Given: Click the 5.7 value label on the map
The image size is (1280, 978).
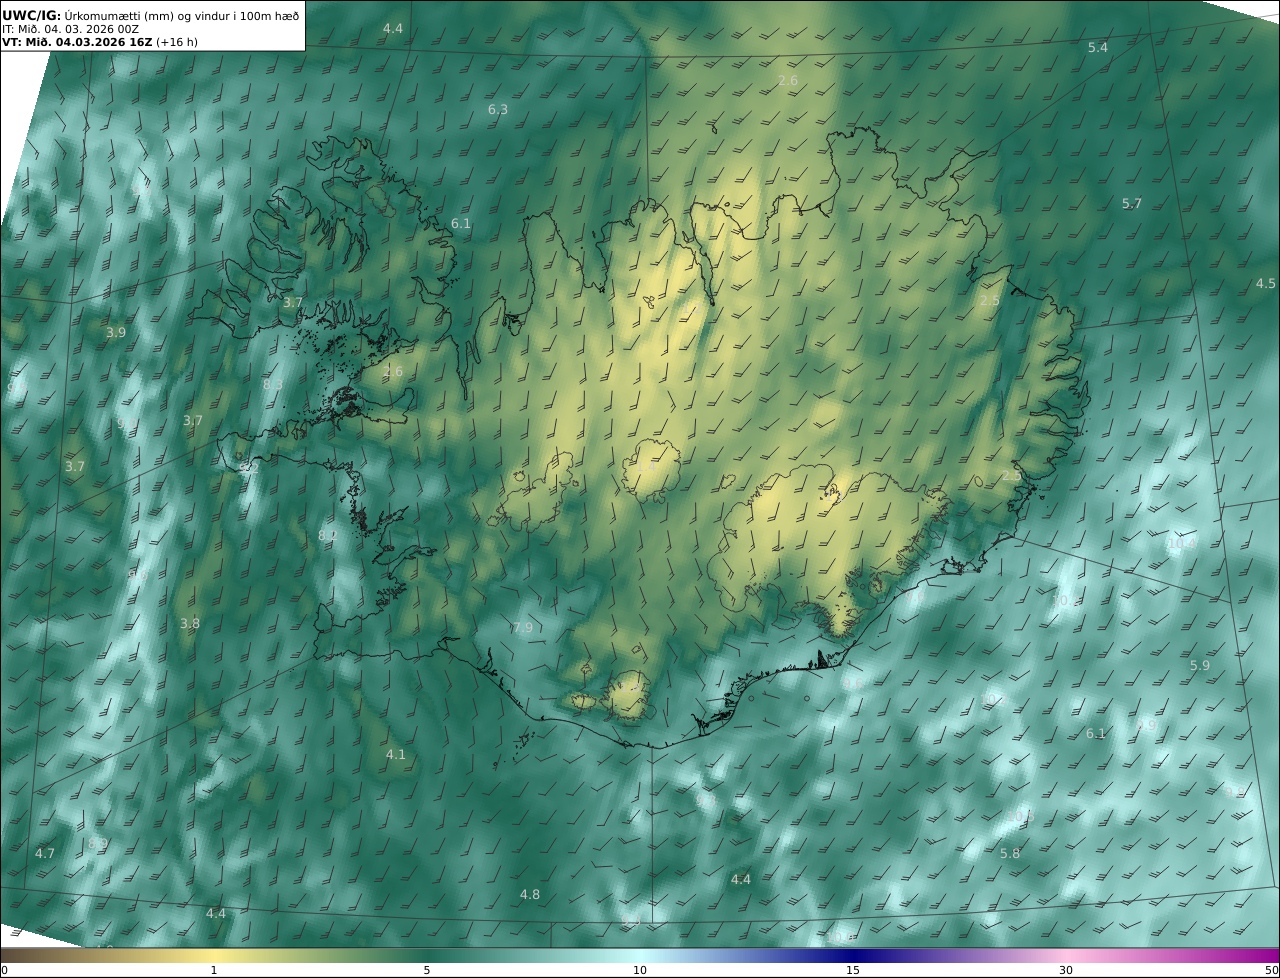Looking at the screenshot, I should click(x=1131, y=204).
